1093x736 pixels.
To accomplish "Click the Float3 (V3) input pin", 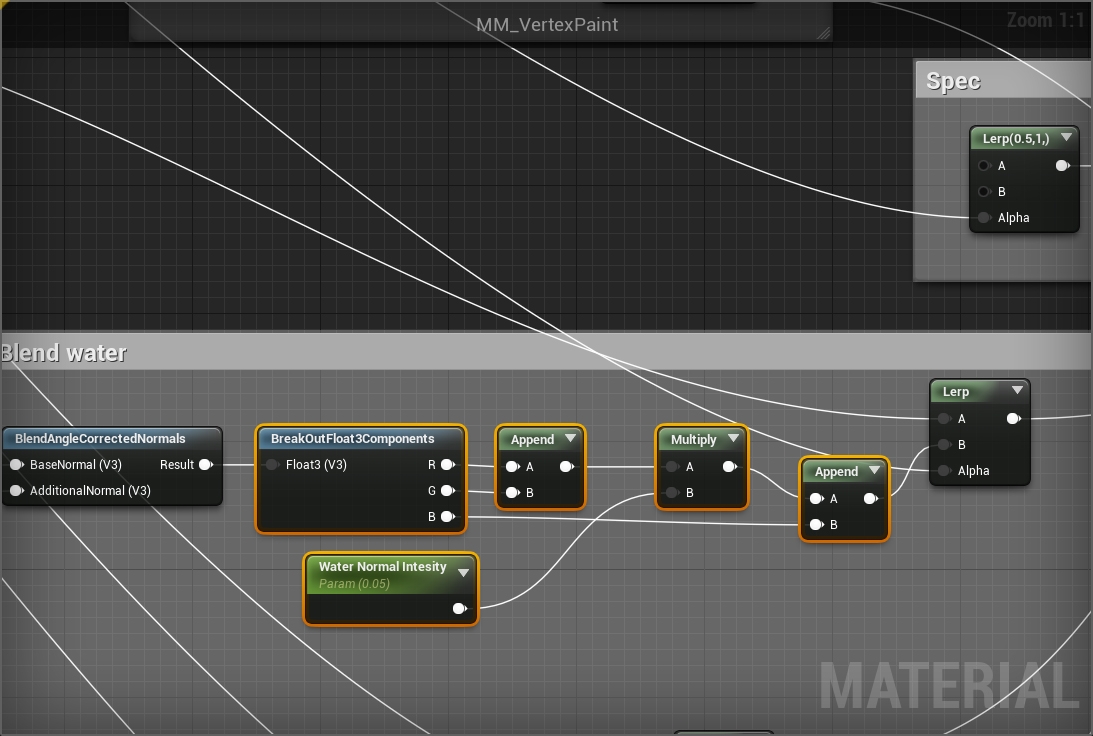I will (273, 465).
